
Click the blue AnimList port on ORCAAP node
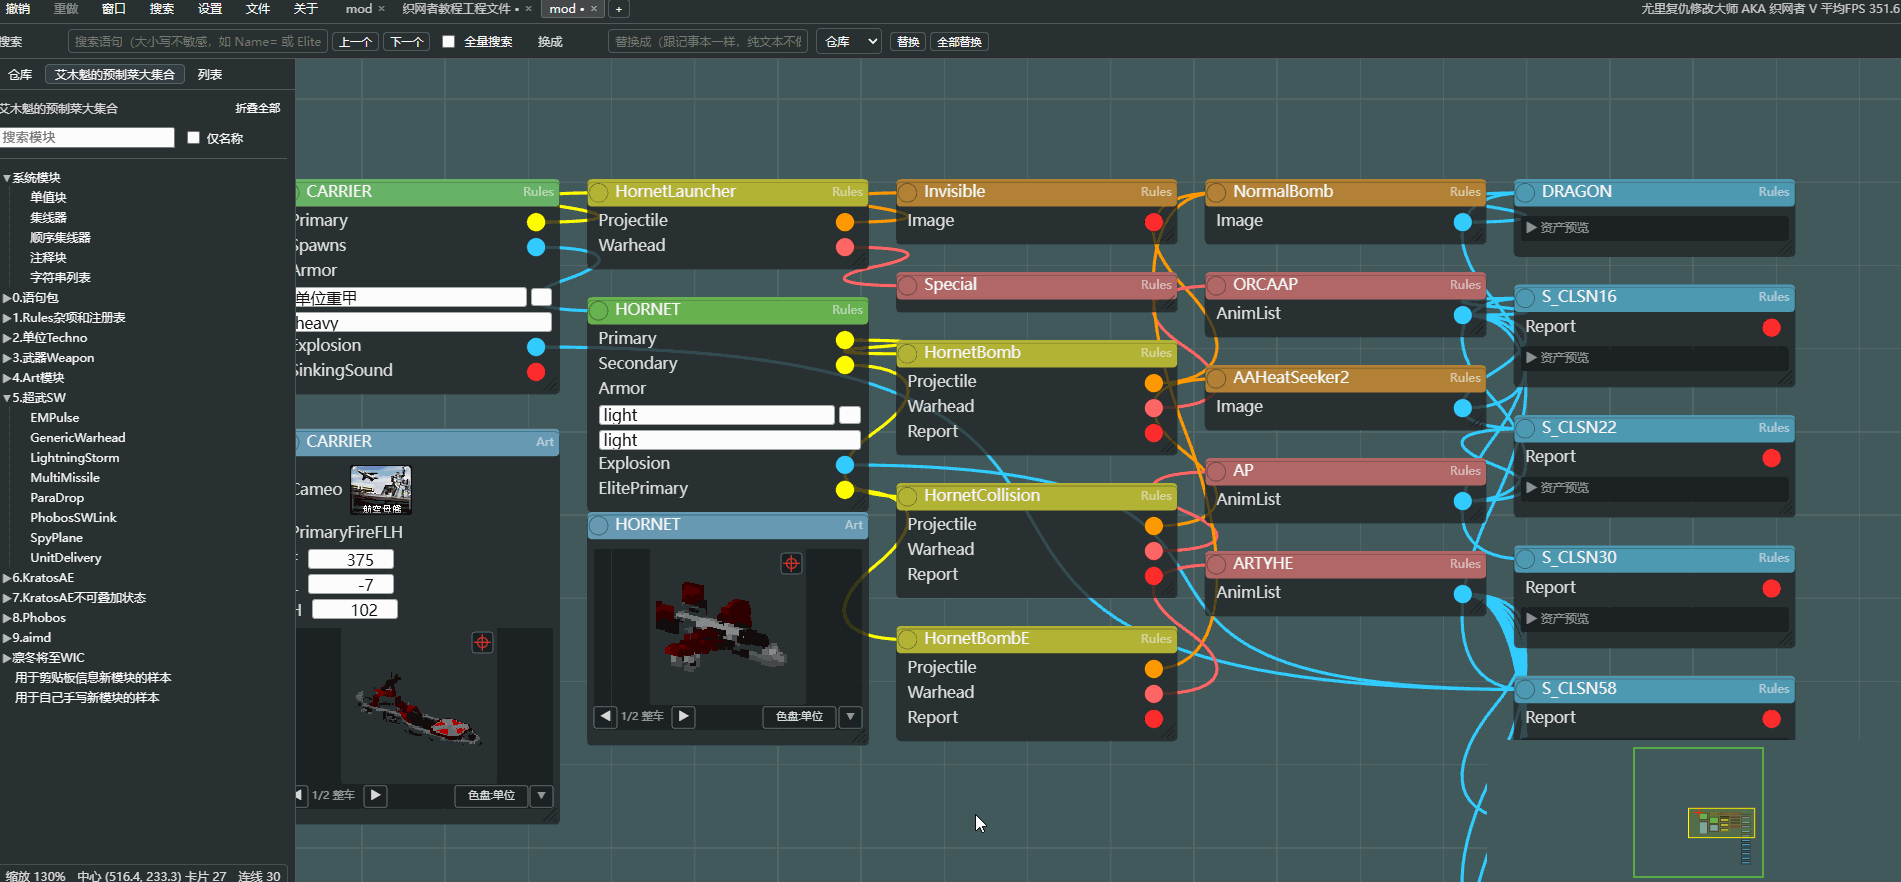[x=1463, y=315]
